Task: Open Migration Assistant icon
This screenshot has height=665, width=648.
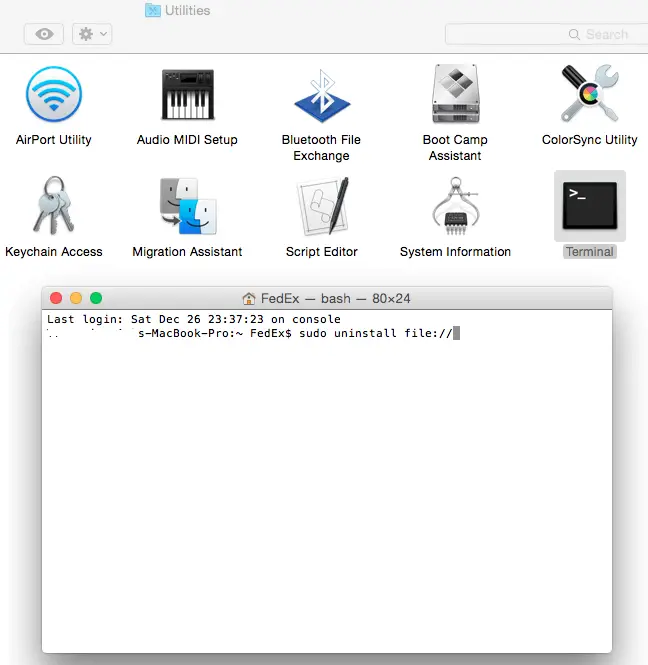Action: tap(188, 206)
